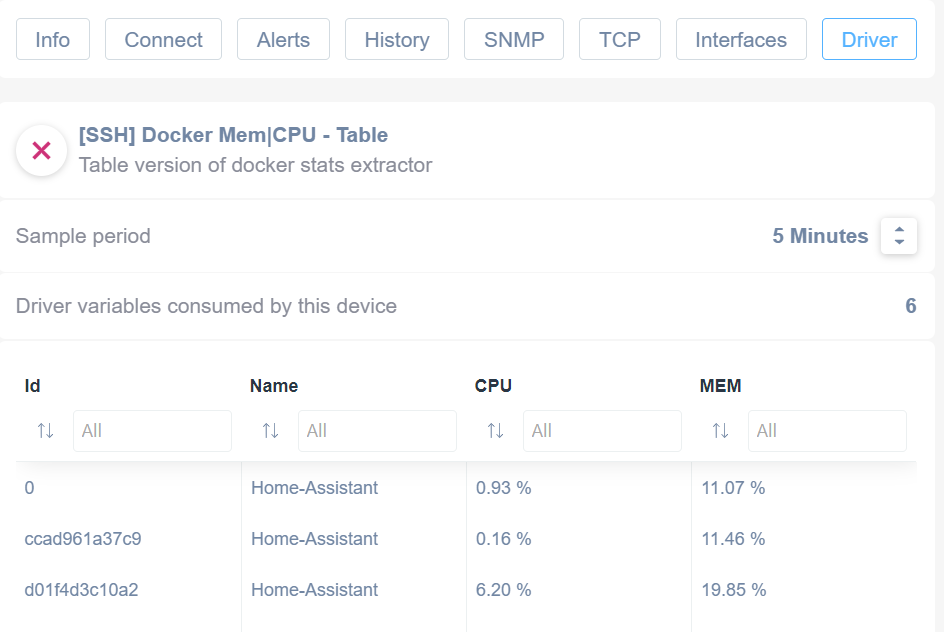
Task: Sort table by Id column arrows
Action: pos(45,431)
